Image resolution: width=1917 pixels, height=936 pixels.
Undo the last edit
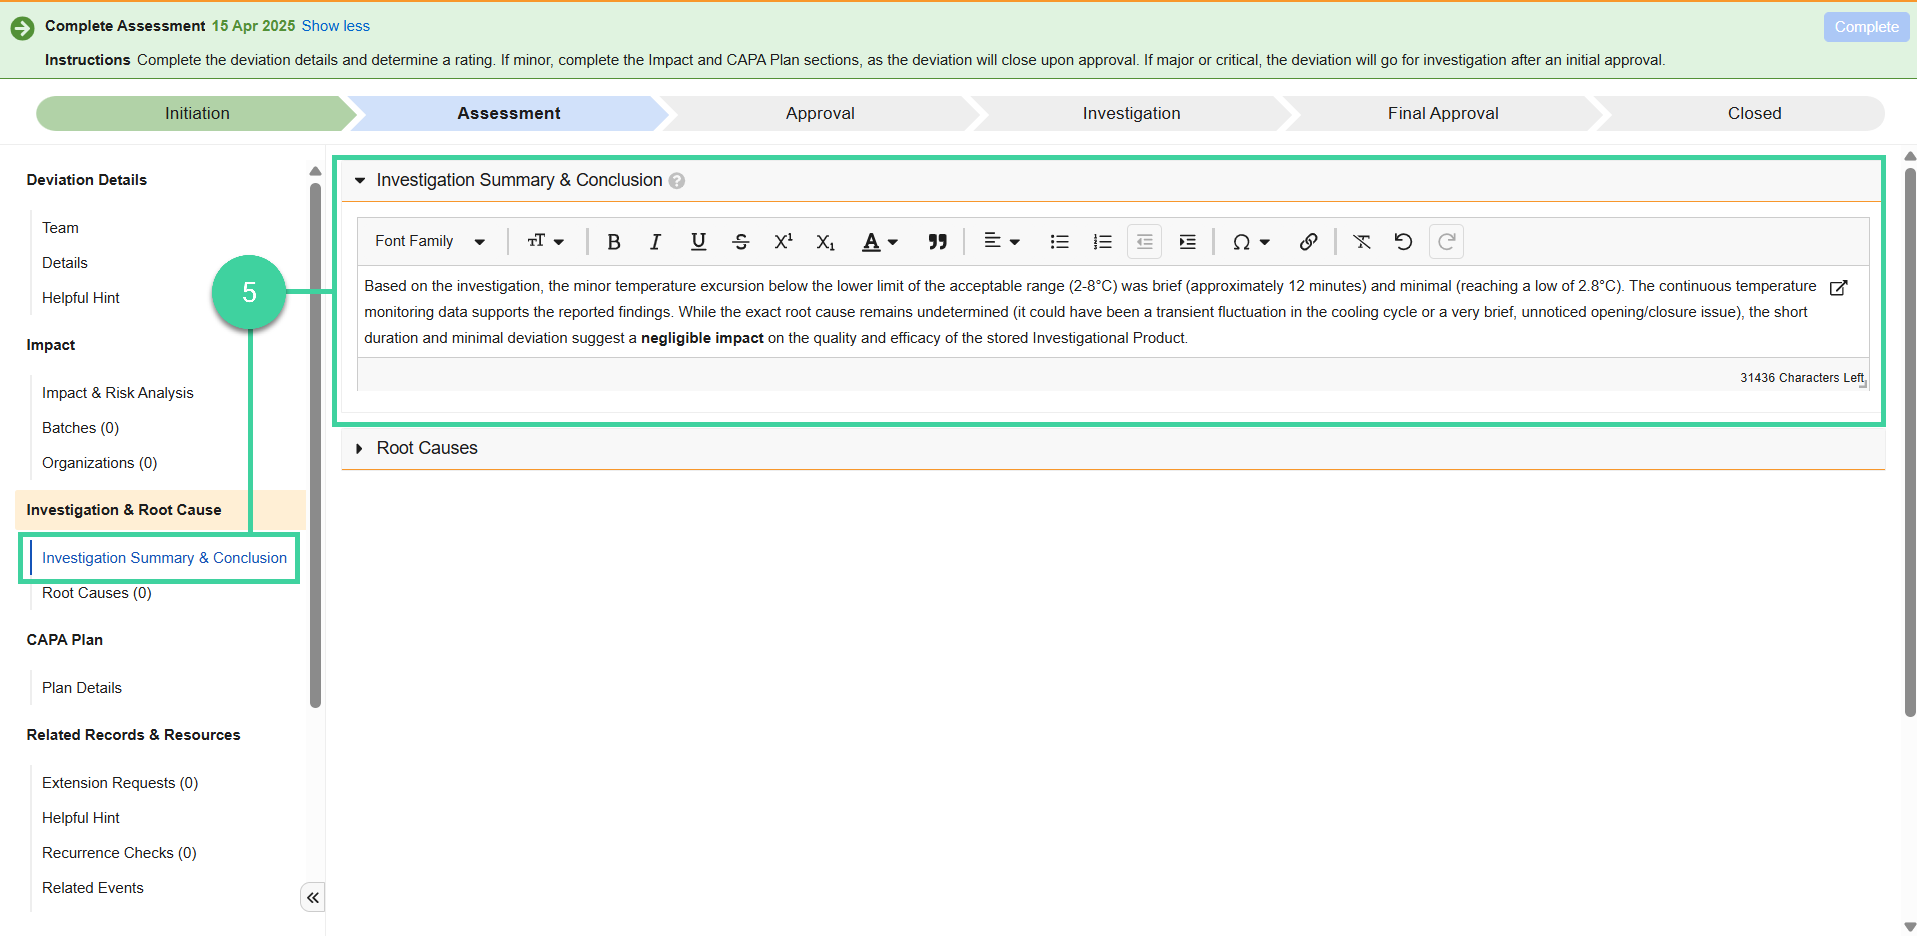click(x=1403, y=242)
